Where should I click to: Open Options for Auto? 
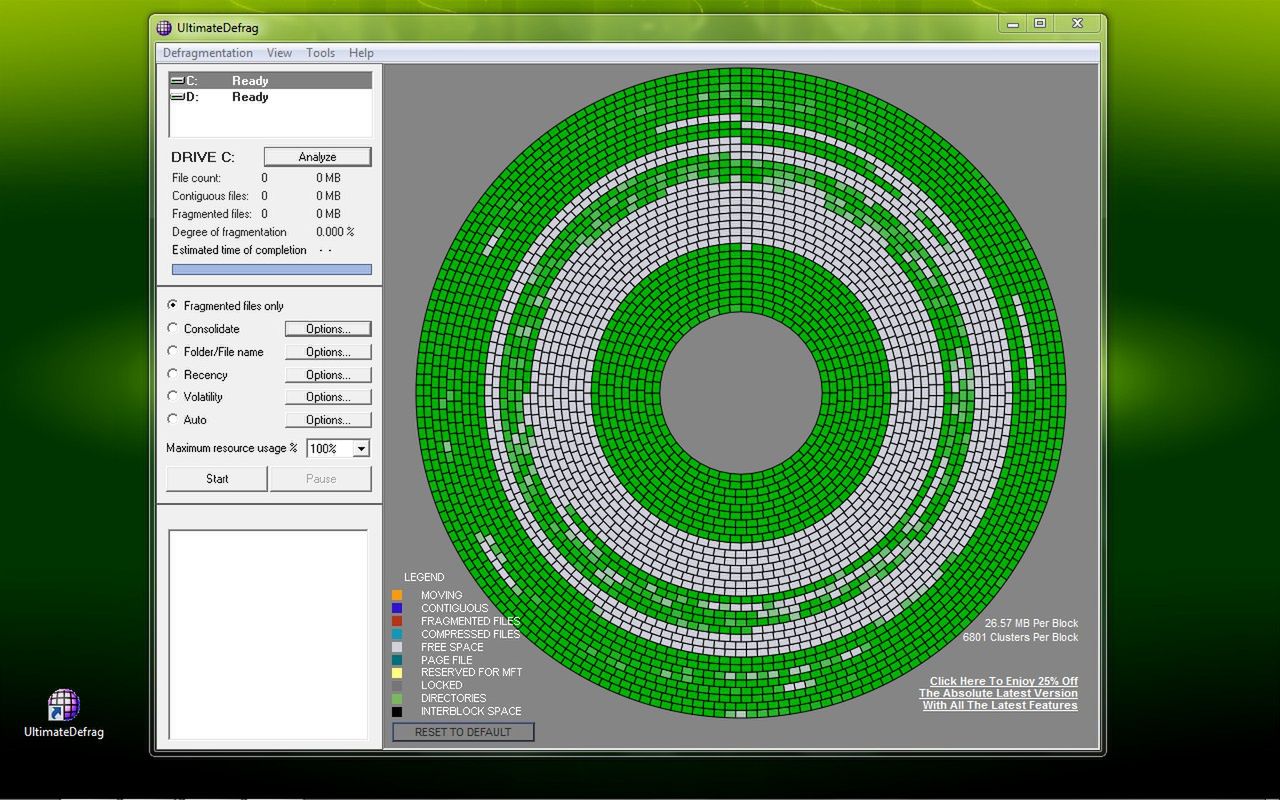(x=328, y=420)
